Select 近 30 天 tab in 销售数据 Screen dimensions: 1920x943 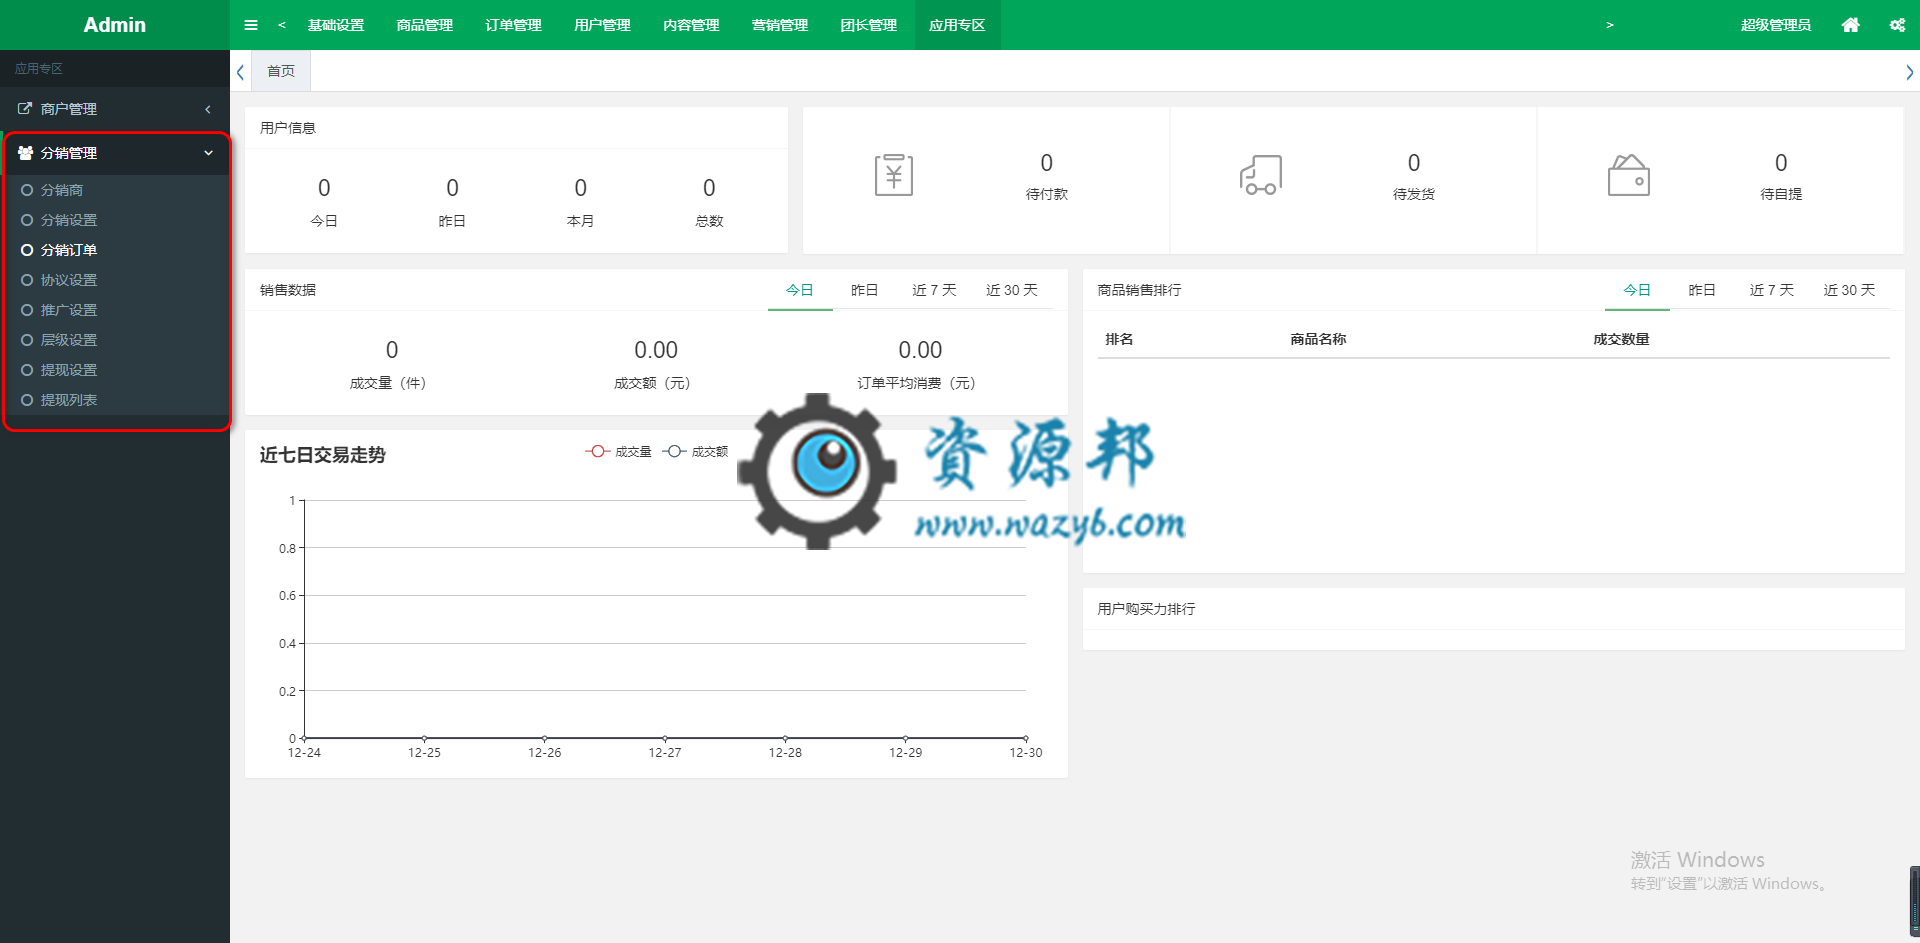tap(1012, 290)
